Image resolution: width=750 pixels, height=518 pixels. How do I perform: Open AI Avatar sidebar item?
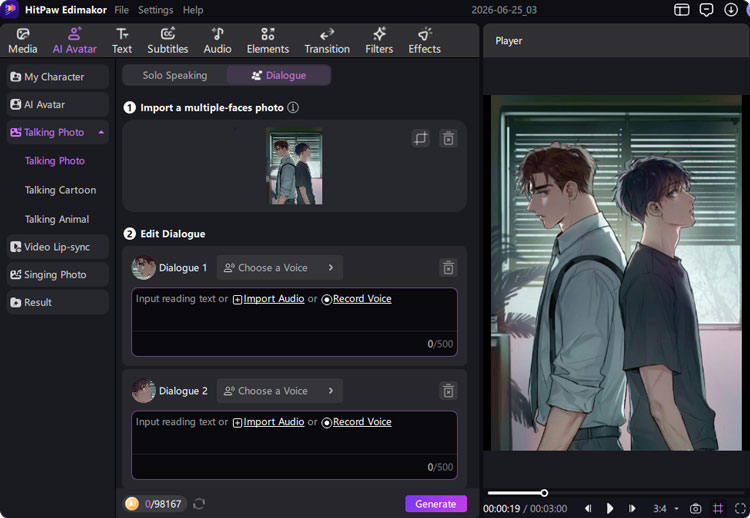click(x=57, y=105)
